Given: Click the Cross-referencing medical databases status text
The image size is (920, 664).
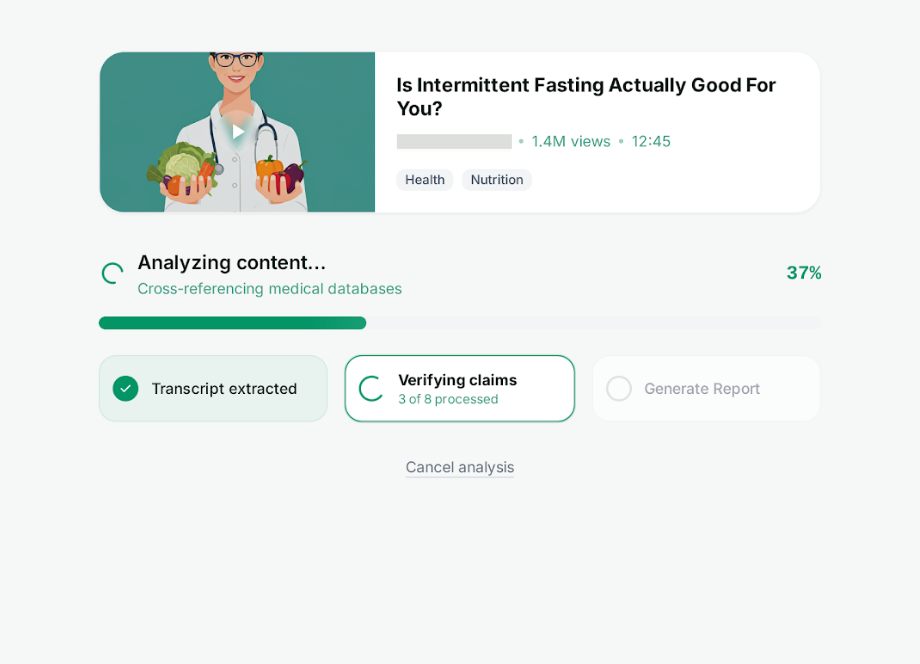Looking at the screenshot, I should (269, 288).
